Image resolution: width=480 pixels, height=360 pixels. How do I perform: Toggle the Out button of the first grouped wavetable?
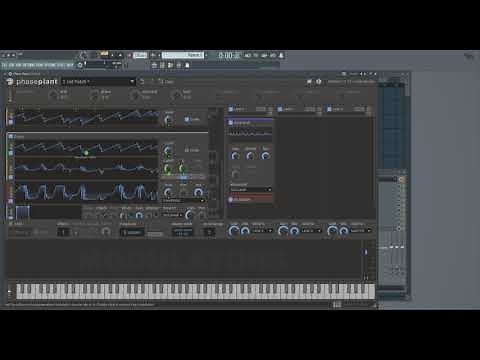click(192, 150)
